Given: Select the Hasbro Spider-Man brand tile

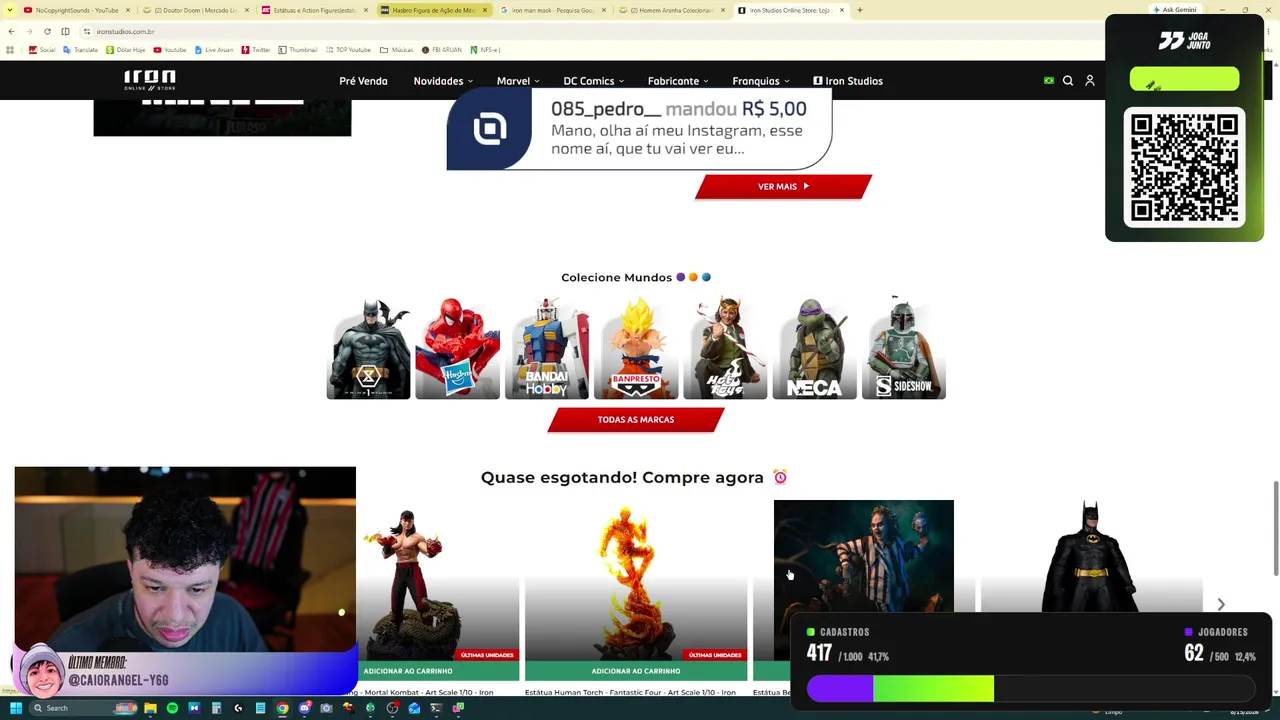Looking at the screenshot, I should click(x=457, y=347).
